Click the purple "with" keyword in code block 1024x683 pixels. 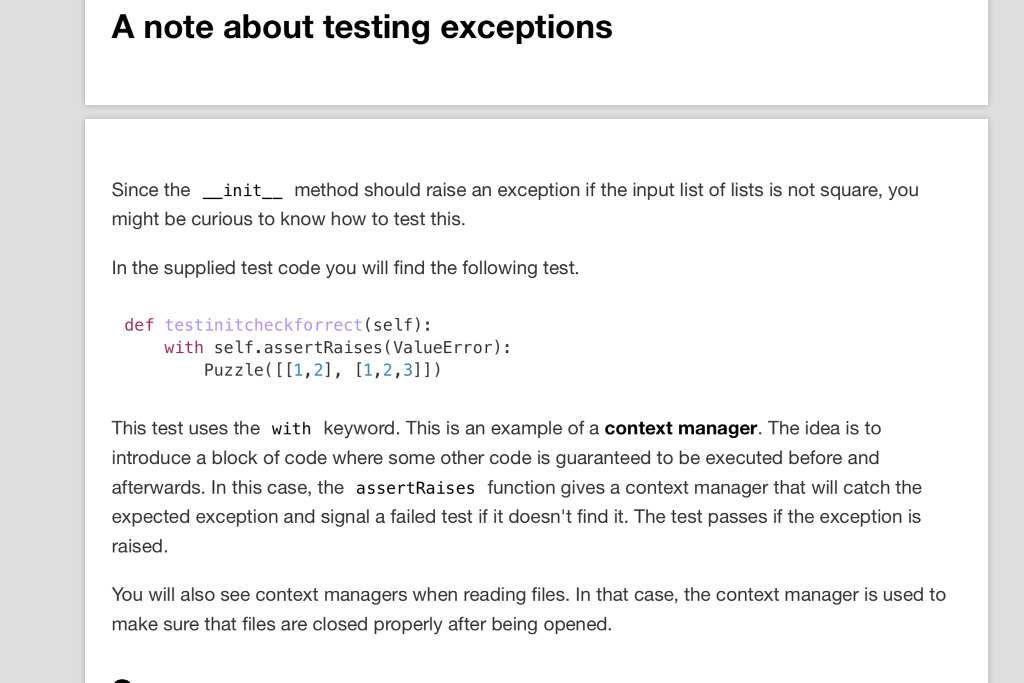(184, 347)
